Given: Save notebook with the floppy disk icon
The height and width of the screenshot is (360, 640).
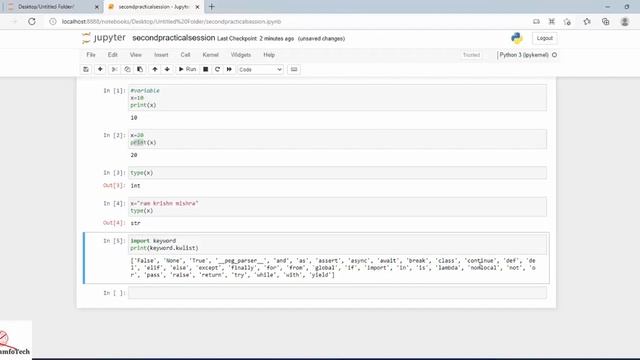Looking at the screenshot, I should click(86, 69).
